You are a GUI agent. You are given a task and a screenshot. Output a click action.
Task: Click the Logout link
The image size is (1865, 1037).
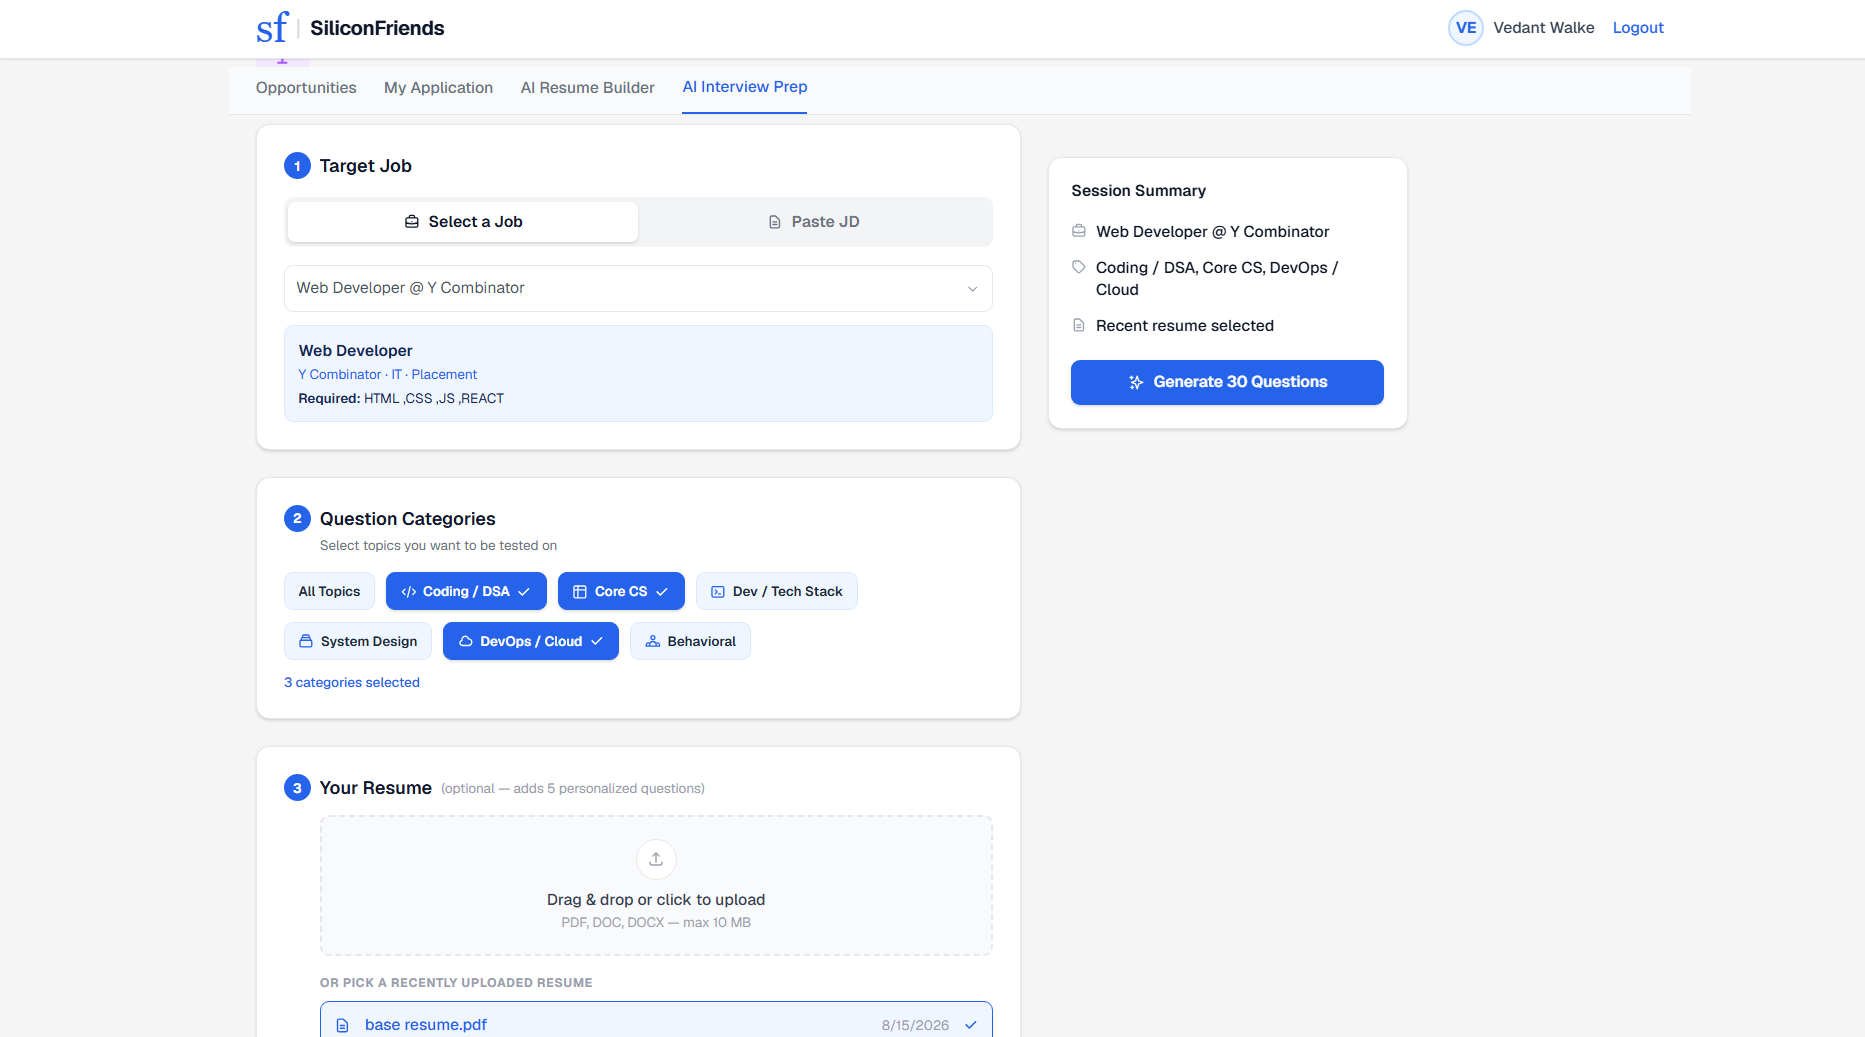[x=1638, y=28]
